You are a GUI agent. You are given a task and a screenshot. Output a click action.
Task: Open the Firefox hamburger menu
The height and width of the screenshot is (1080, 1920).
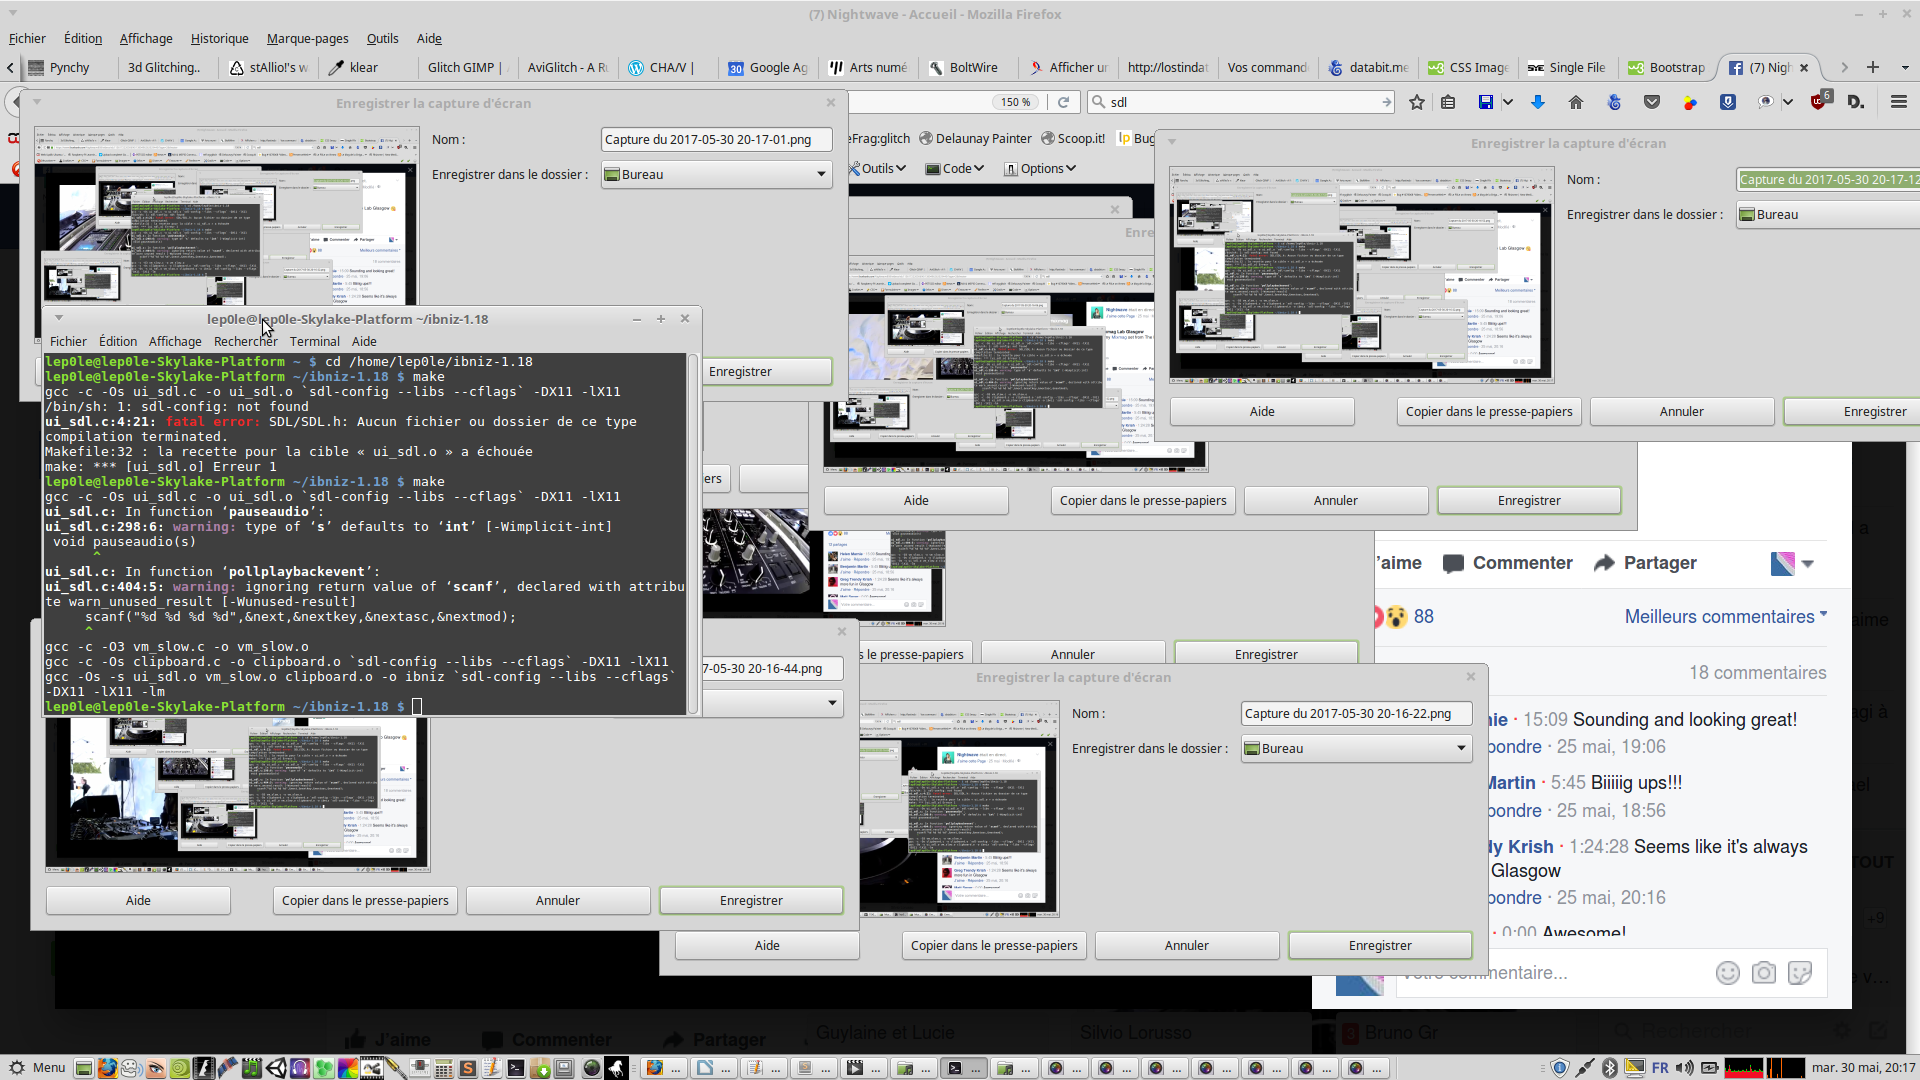coord(1898,102)
